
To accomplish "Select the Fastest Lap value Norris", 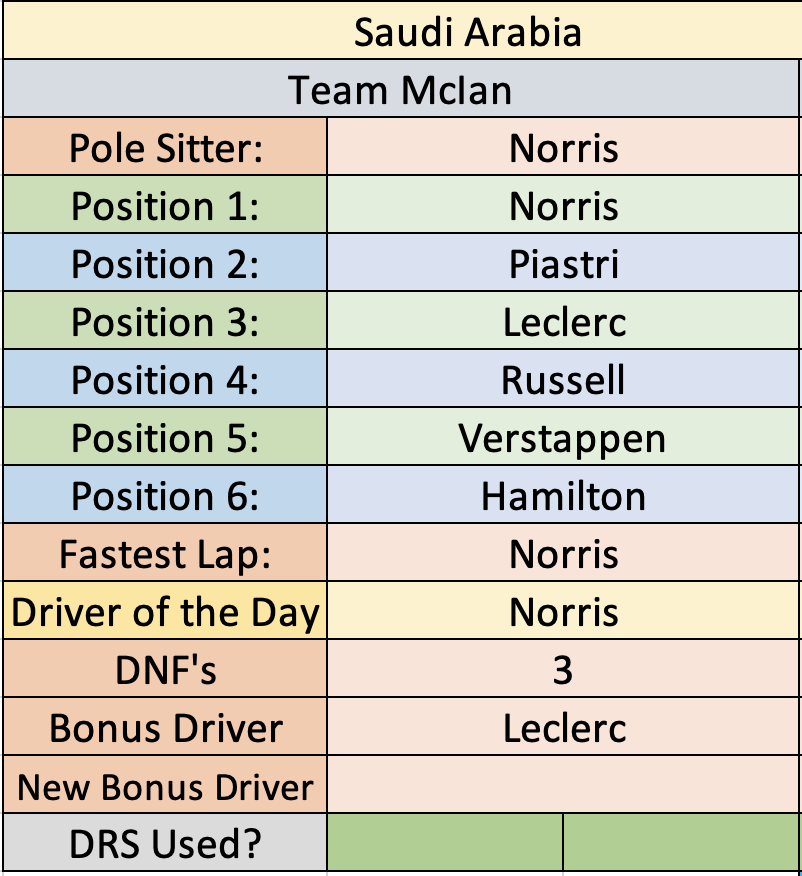I will 563,554.
